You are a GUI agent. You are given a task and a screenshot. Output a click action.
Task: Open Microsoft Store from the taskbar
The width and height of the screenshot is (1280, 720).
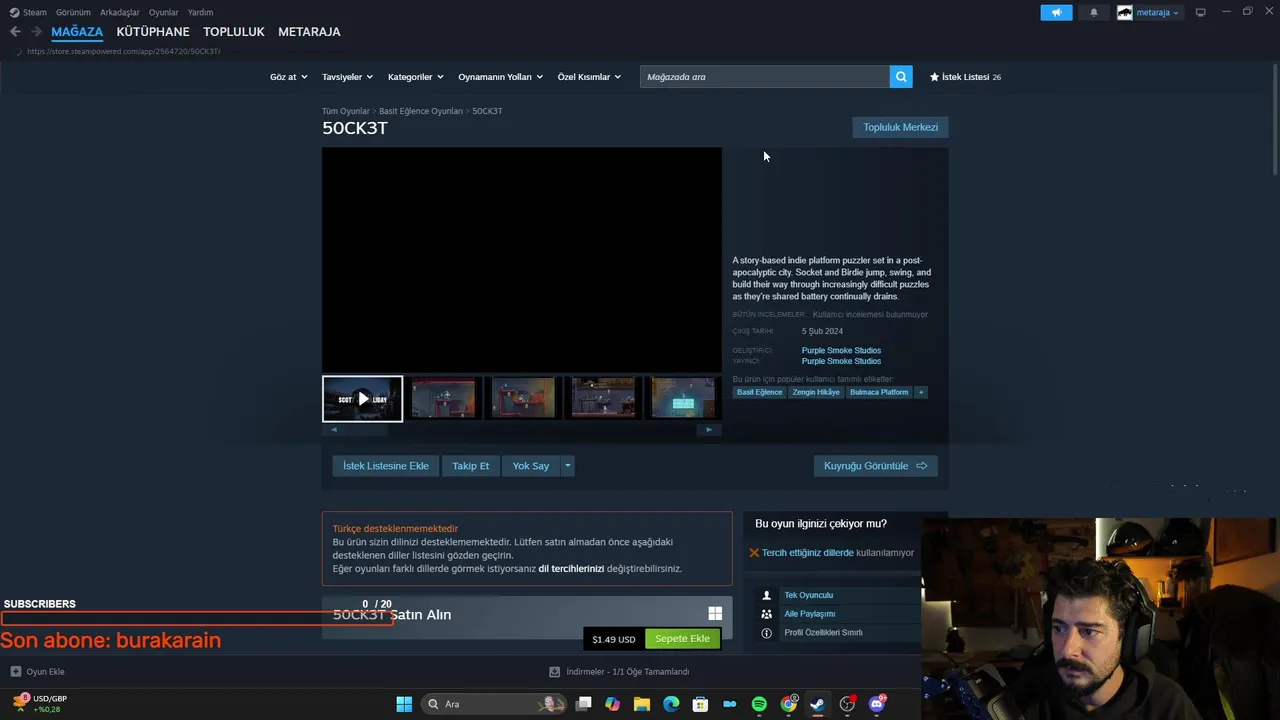(x=700, y=704)
